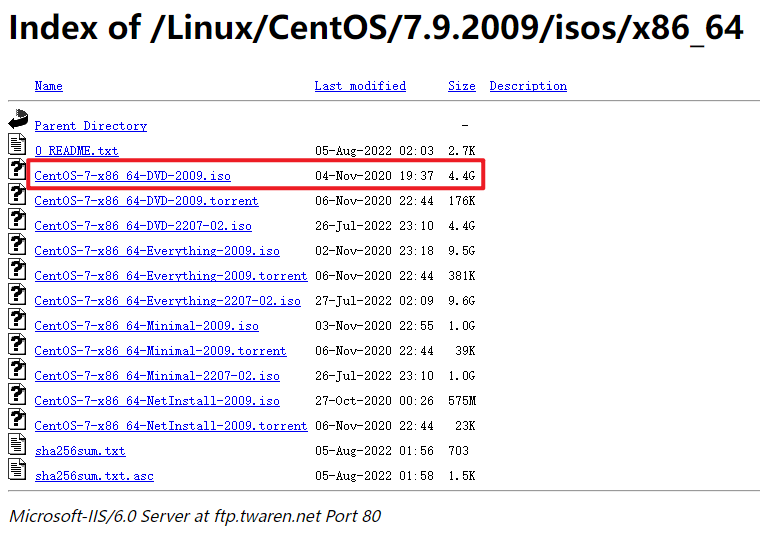
Task: Click the 575M size value
Action: (462, 401)
